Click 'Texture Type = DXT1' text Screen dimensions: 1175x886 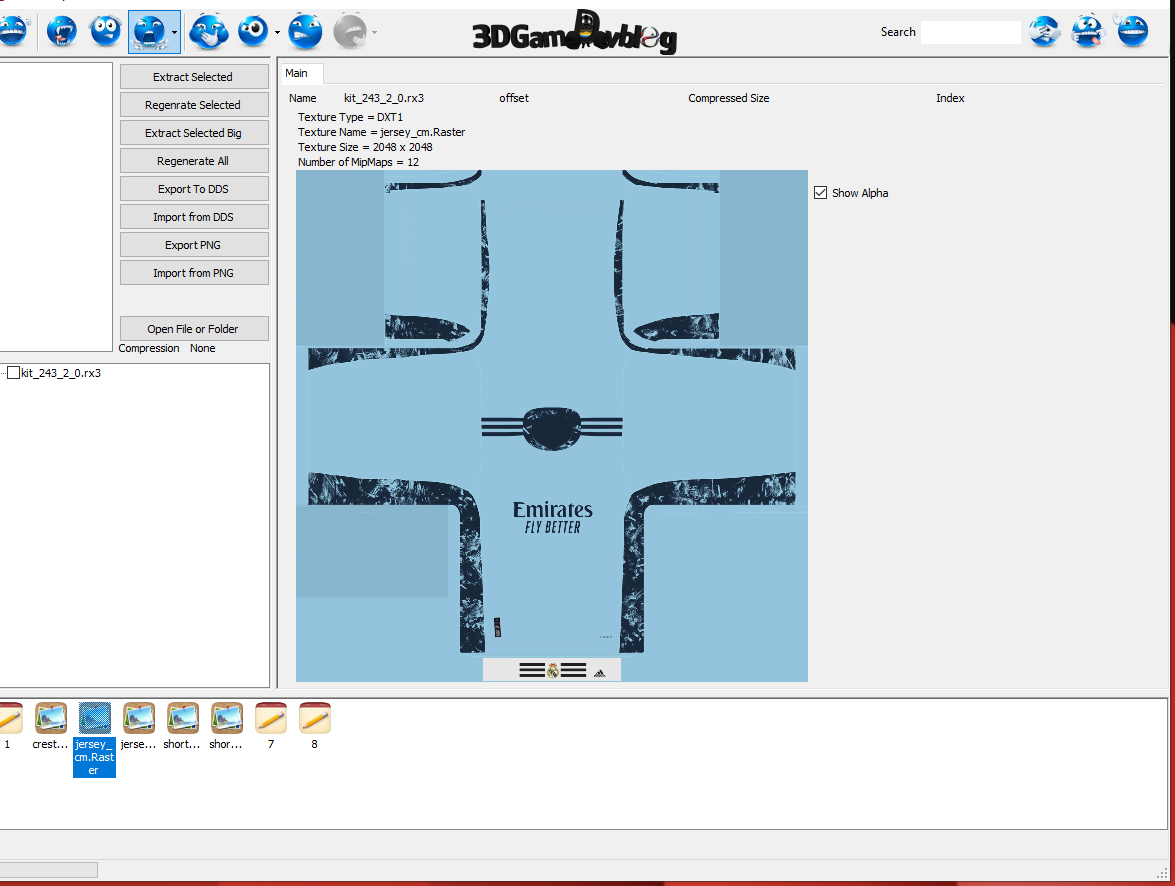click(350, 117)
